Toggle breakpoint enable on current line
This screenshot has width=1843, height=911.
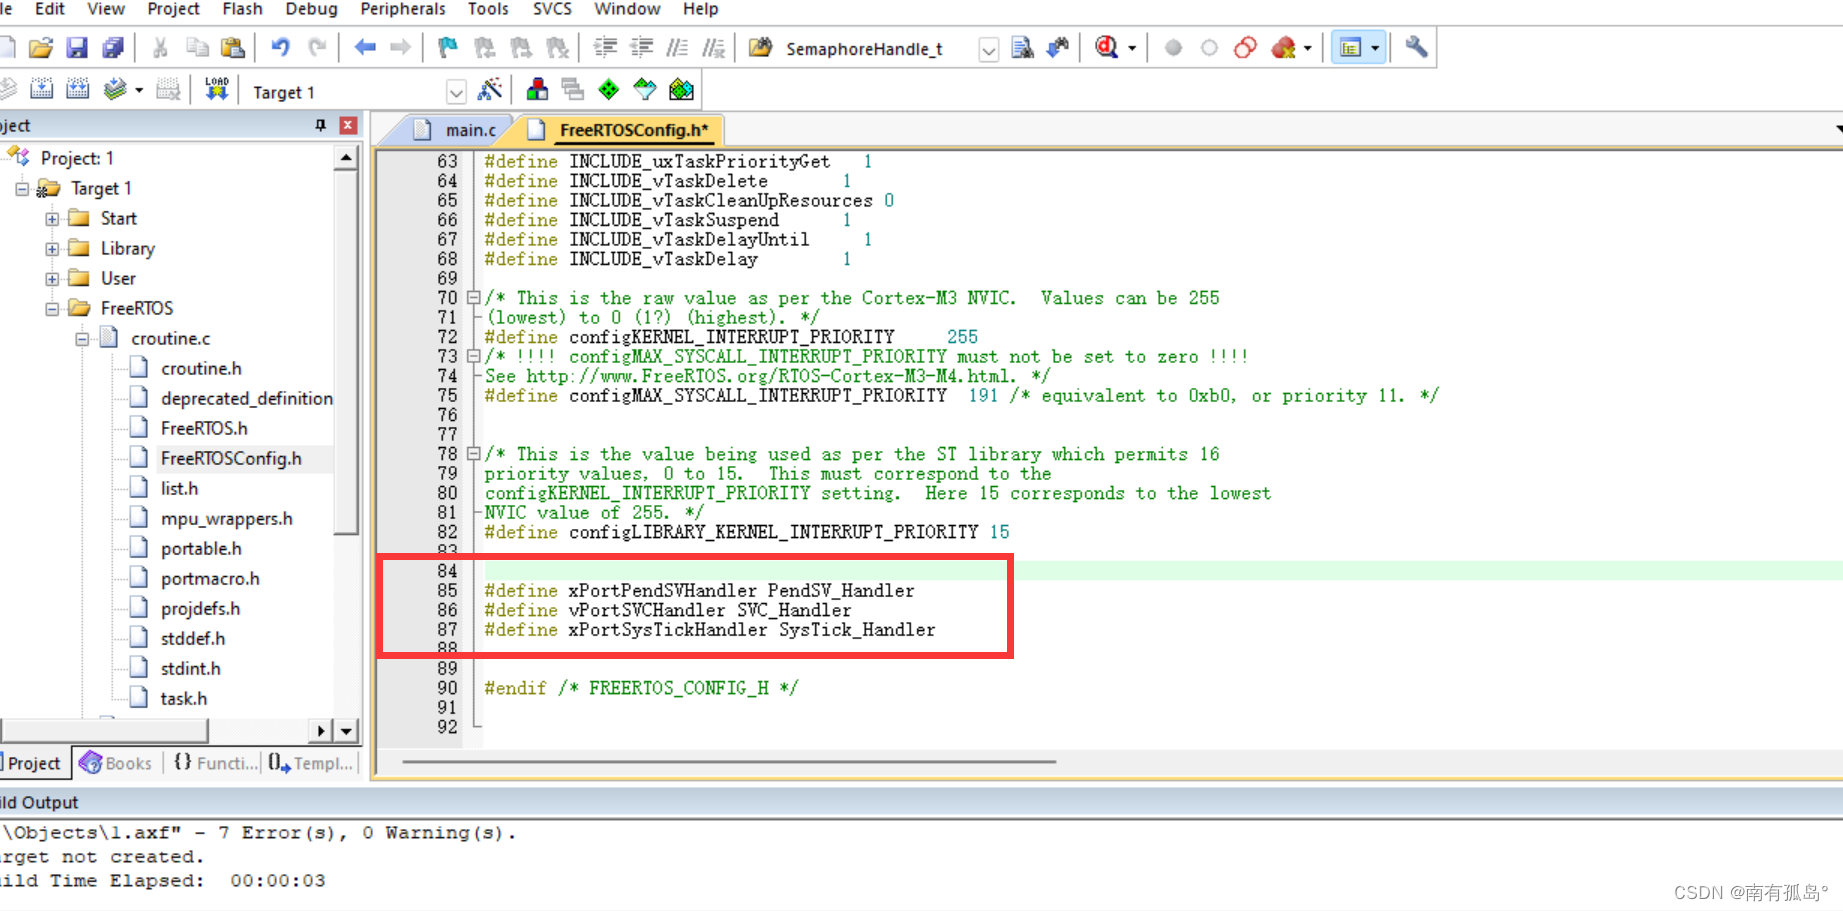1209,46
